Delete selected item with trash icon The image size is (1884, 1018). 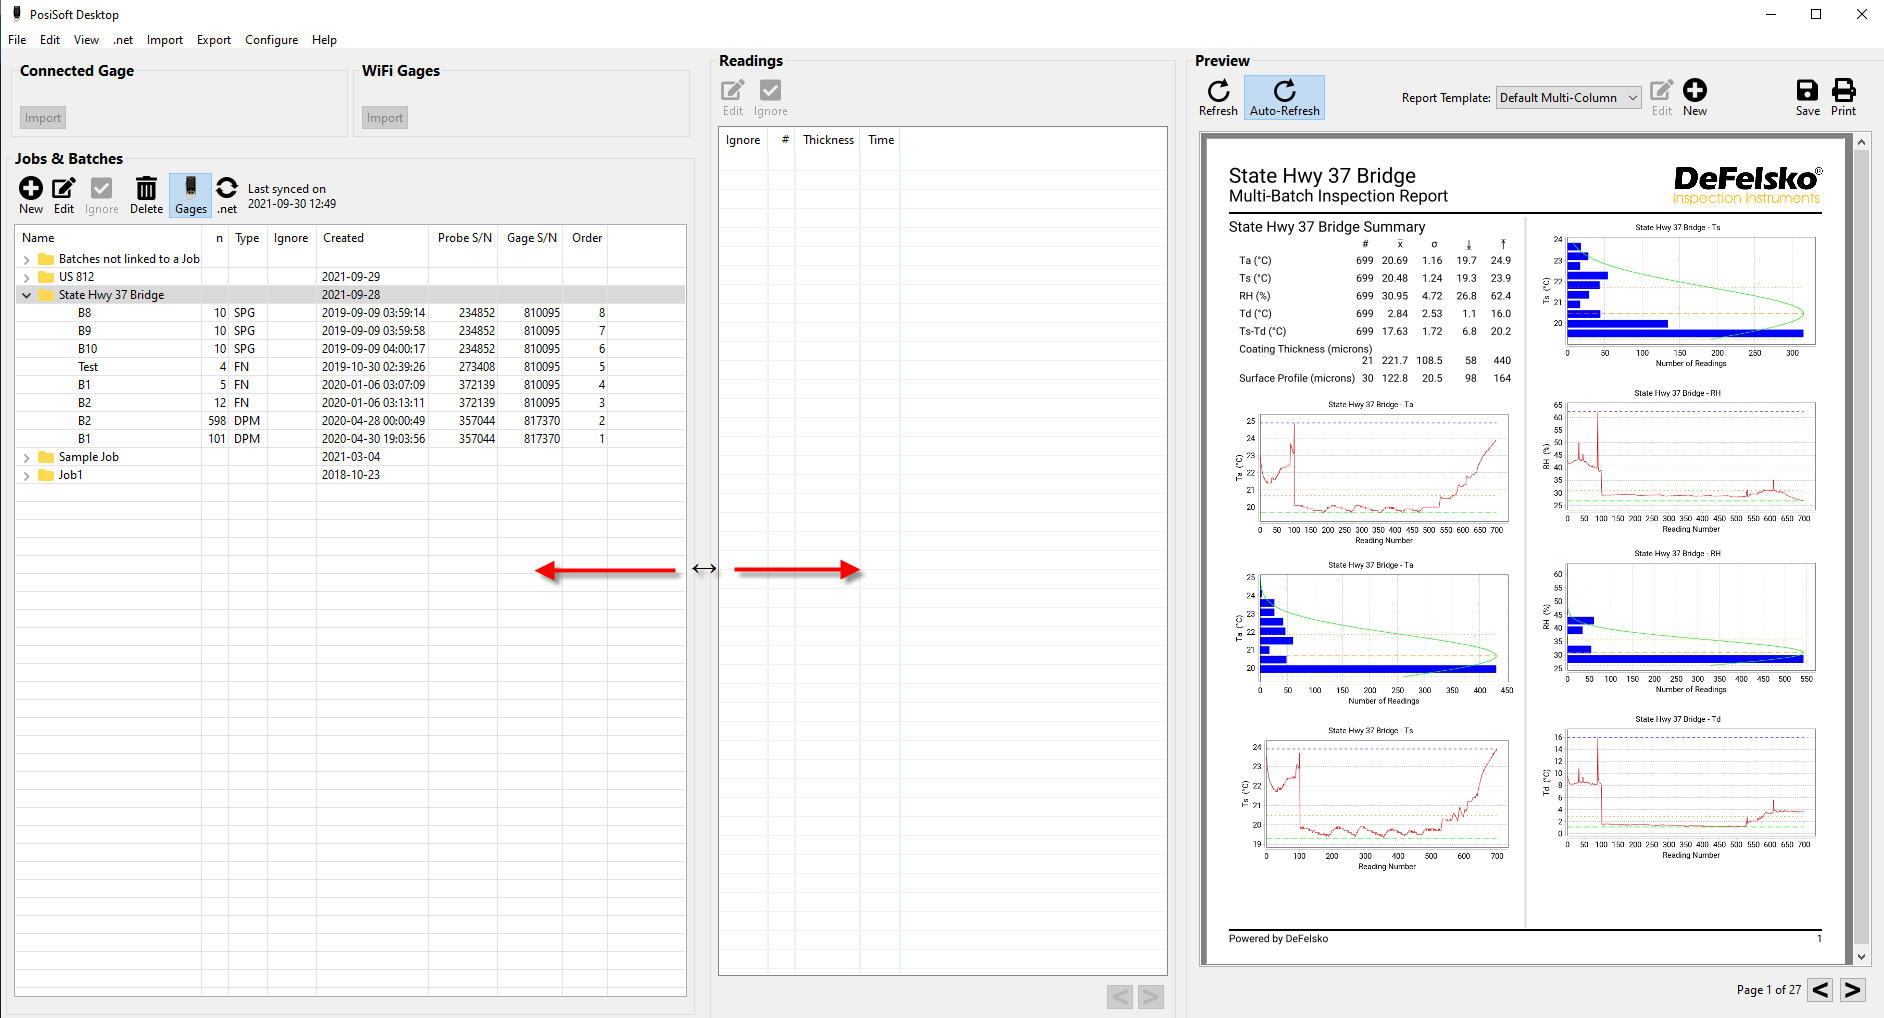pos(146,189)
